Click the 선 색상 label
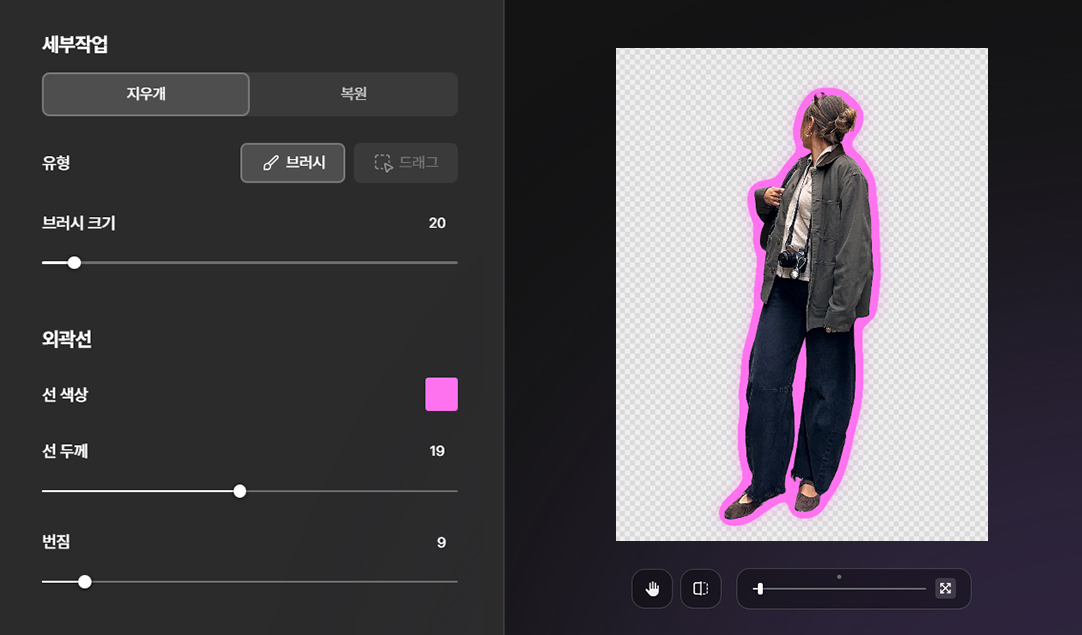This screenshot has height=635, width=1082. pos(65,395)
